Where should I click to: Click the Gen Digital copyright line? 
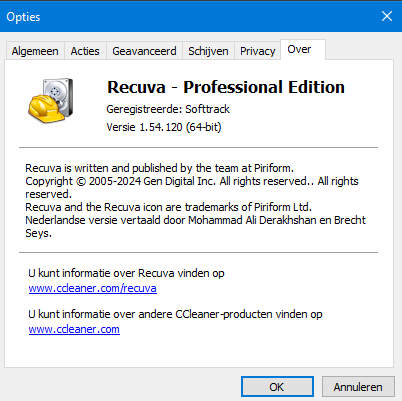(192, 187)
